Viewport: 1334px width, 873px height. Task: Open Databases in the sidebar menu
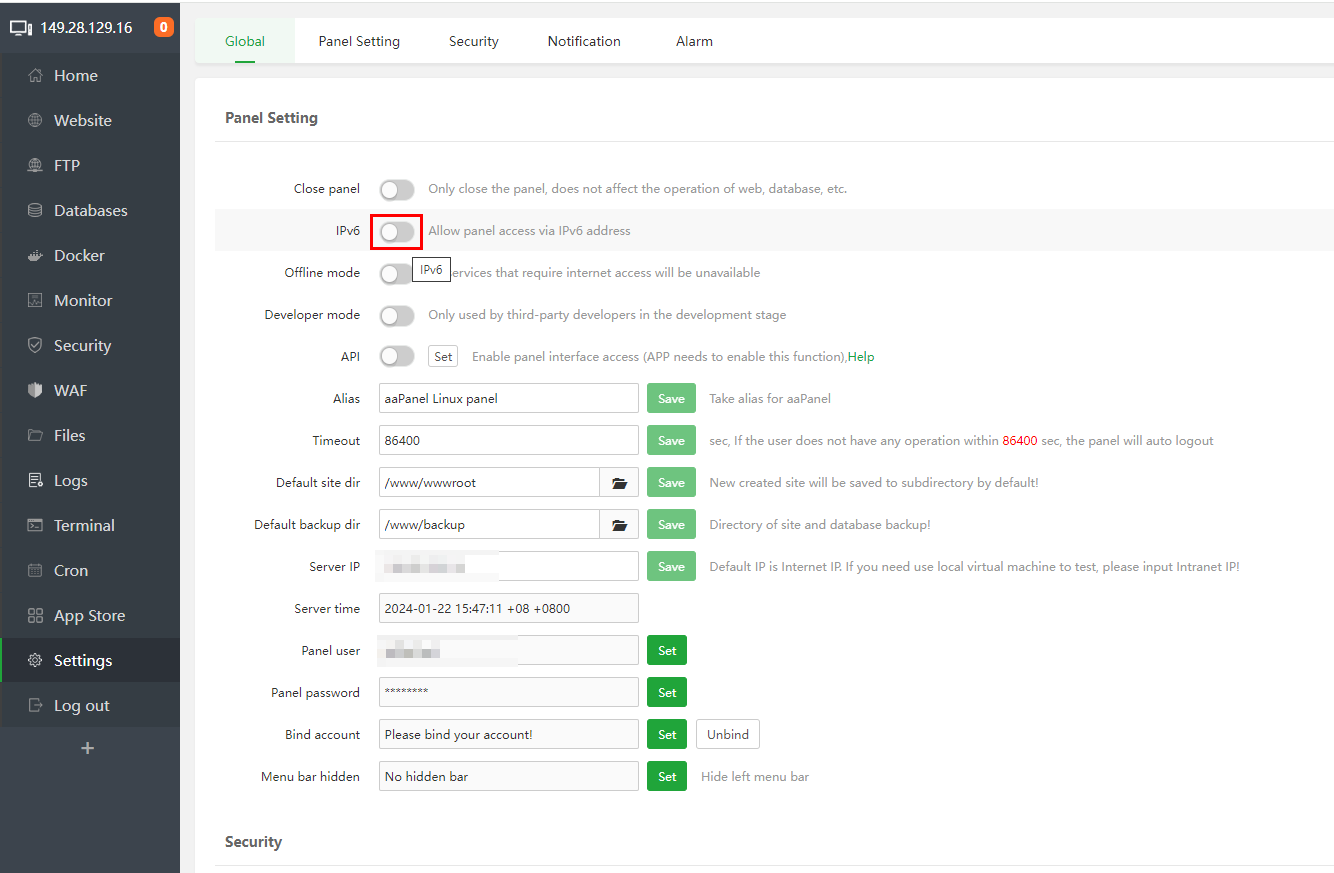click(90, 211)
